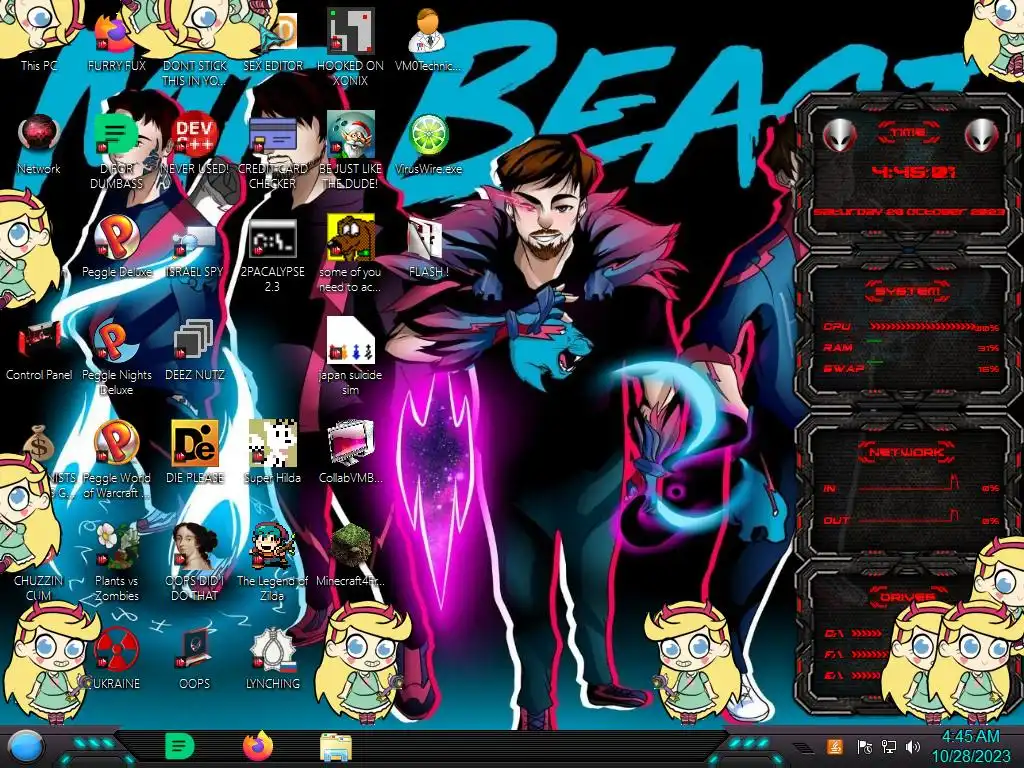Click the 'Saturday 28 October 2023' date text

(908, 212)
